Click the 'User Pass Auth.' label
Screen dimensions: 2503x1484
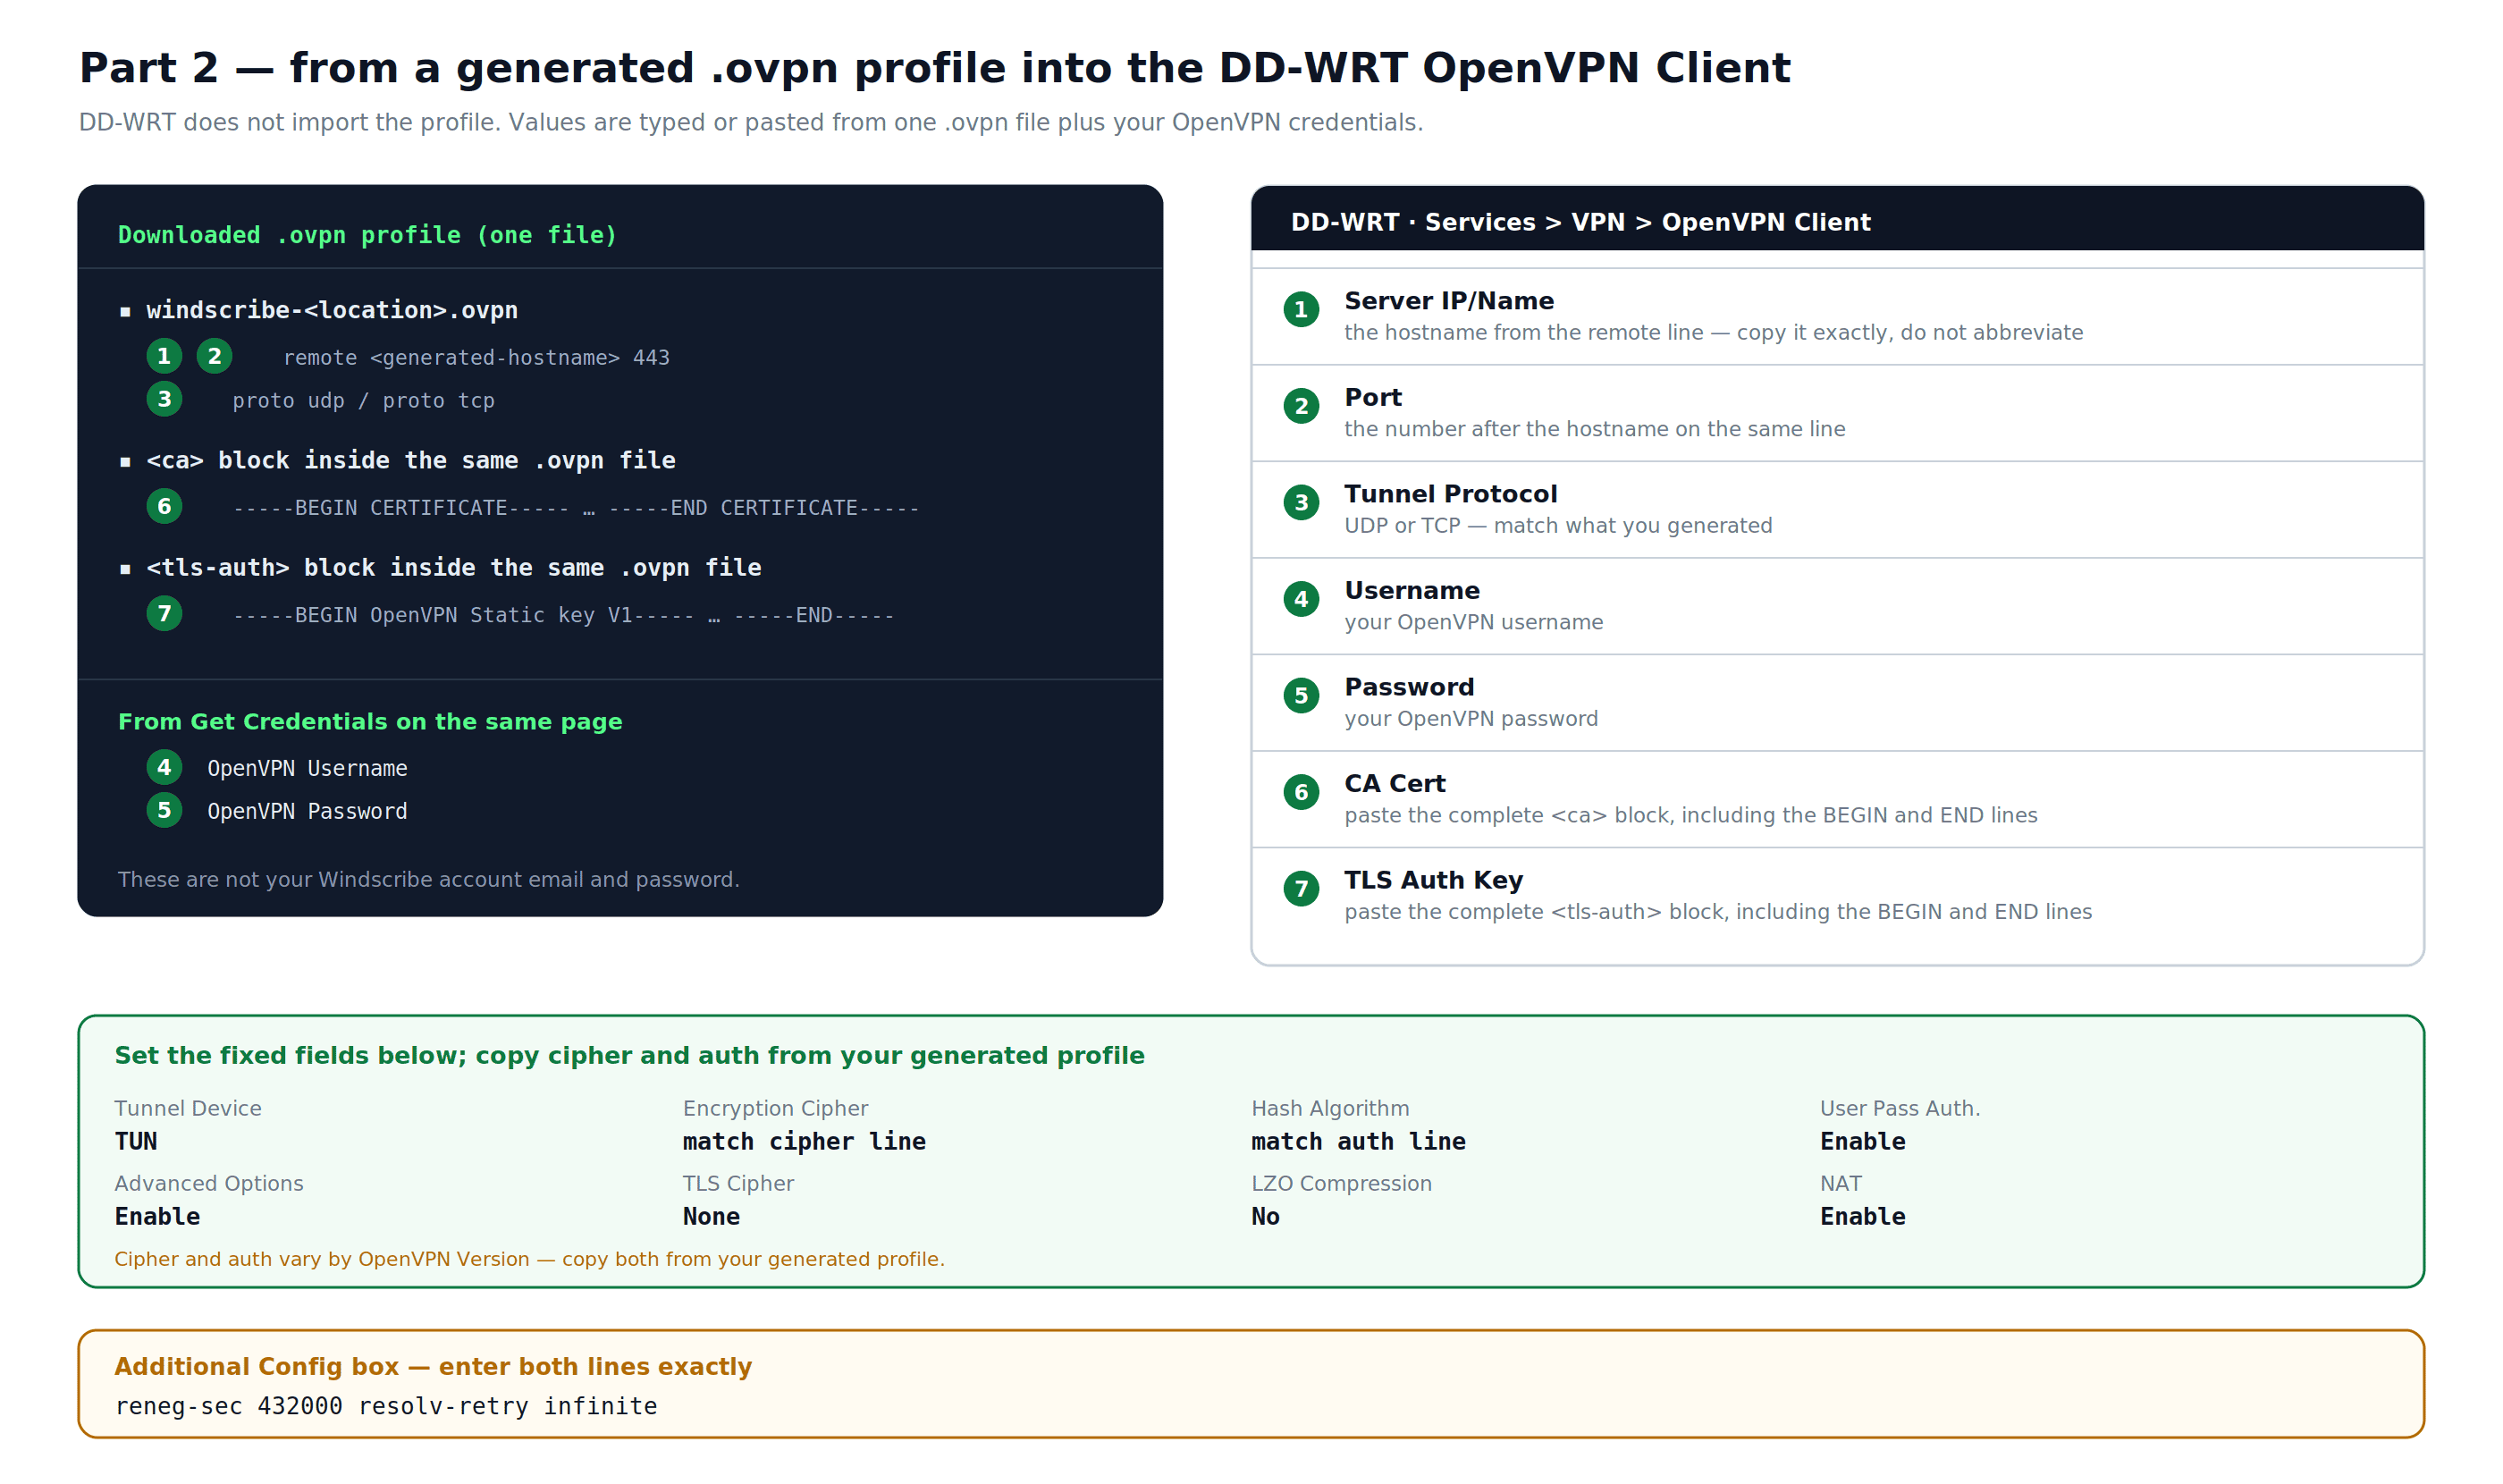point(1900,1108)
